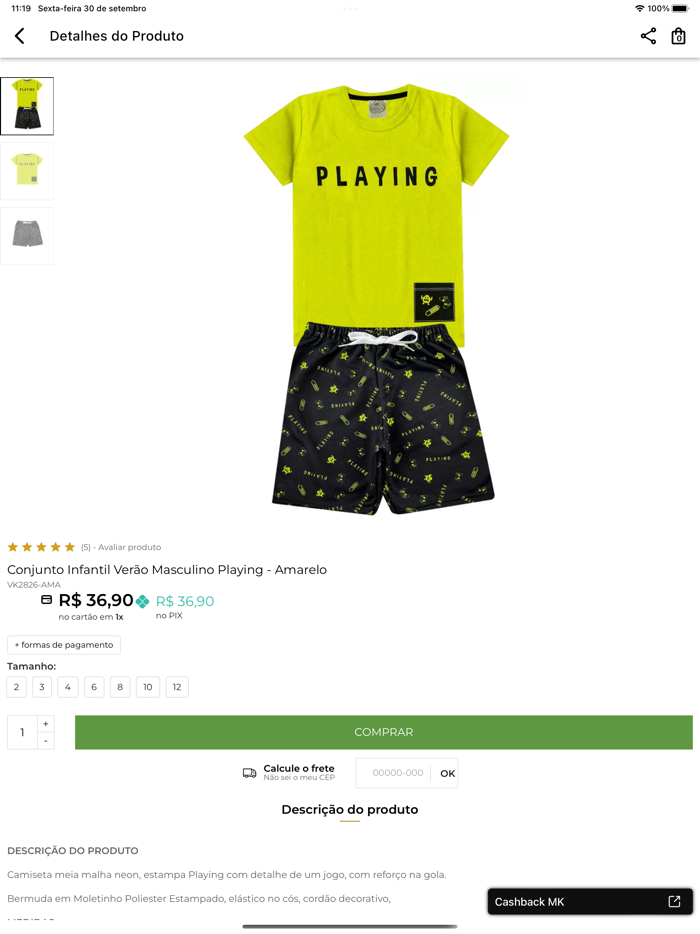The height and width of the screenshot is (934, 700).
Task: Expand + formas de pagamento
Action: 64,645
